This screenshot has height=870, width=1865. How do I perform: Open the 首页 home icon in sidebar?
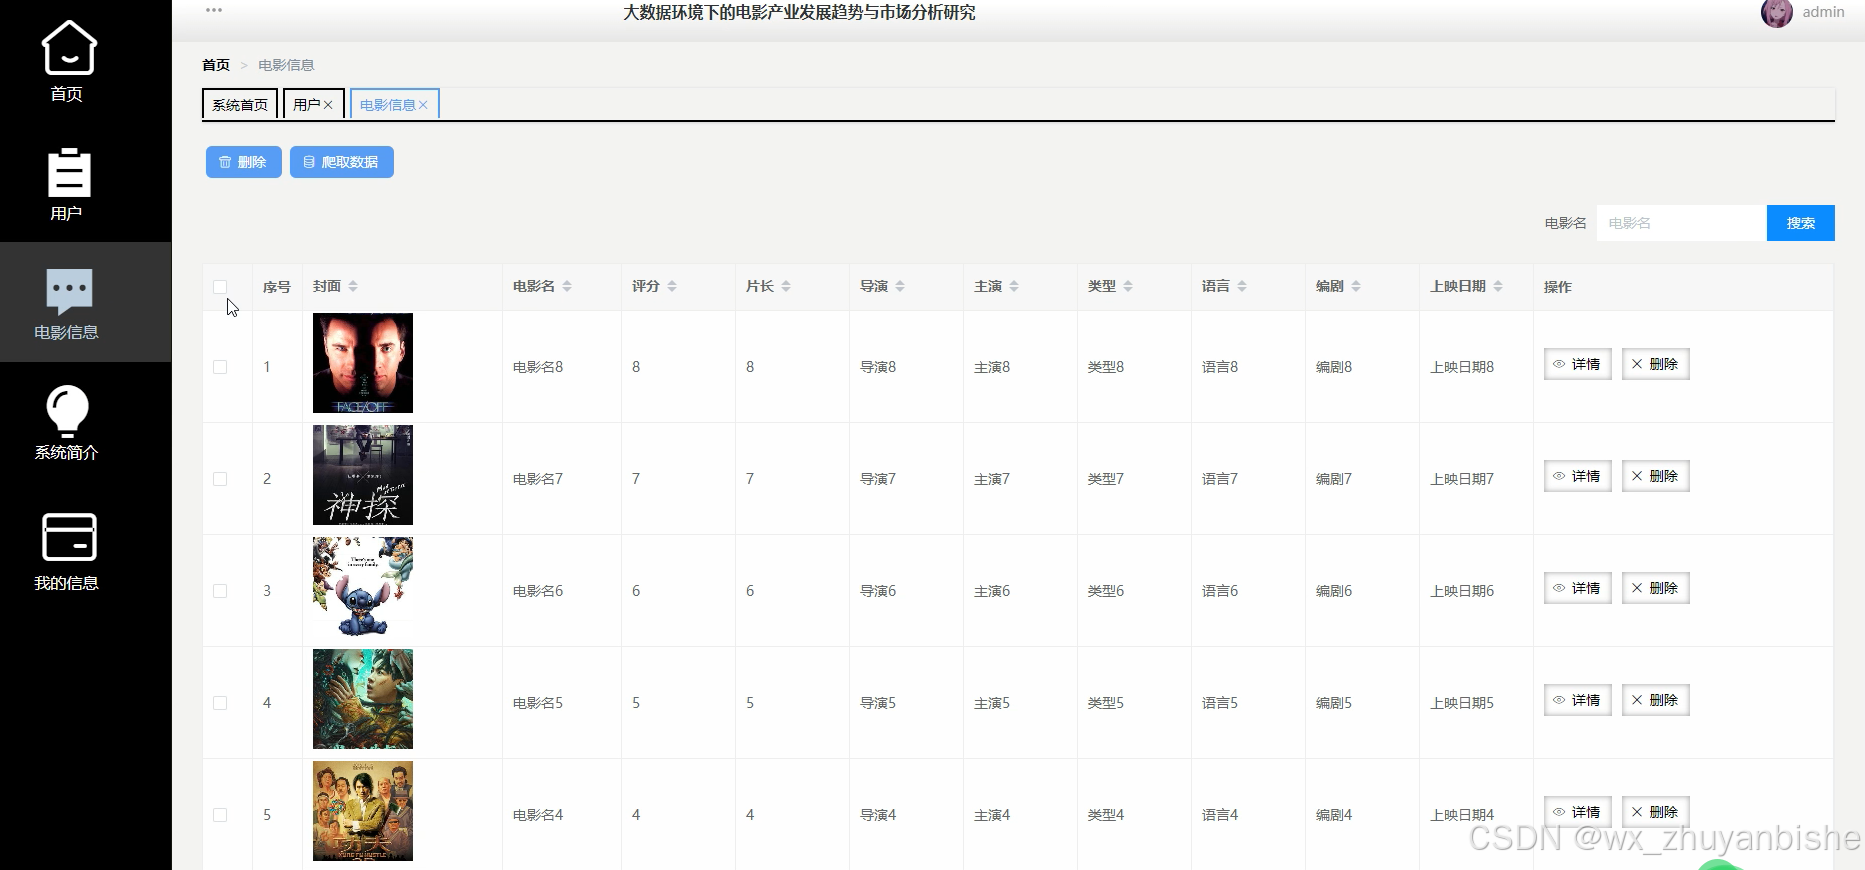(x=68, y=48)
